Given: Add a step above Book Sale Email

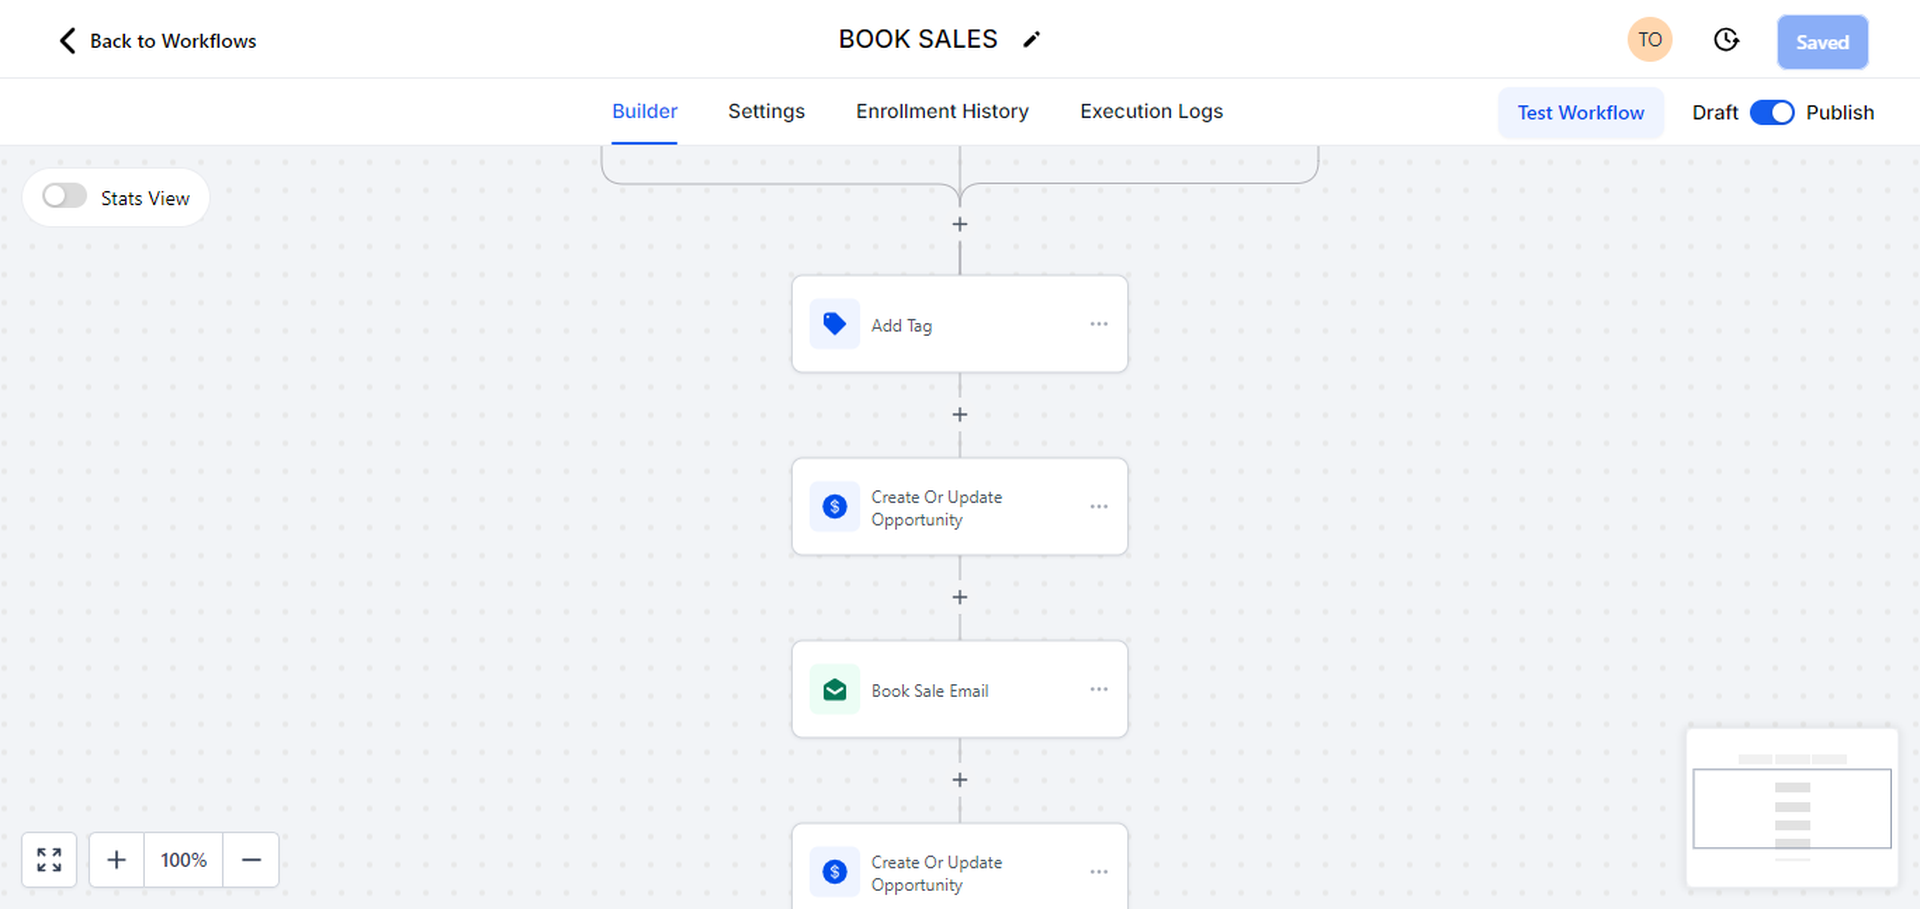Looking at the screenshot, I should pos(960,597).
